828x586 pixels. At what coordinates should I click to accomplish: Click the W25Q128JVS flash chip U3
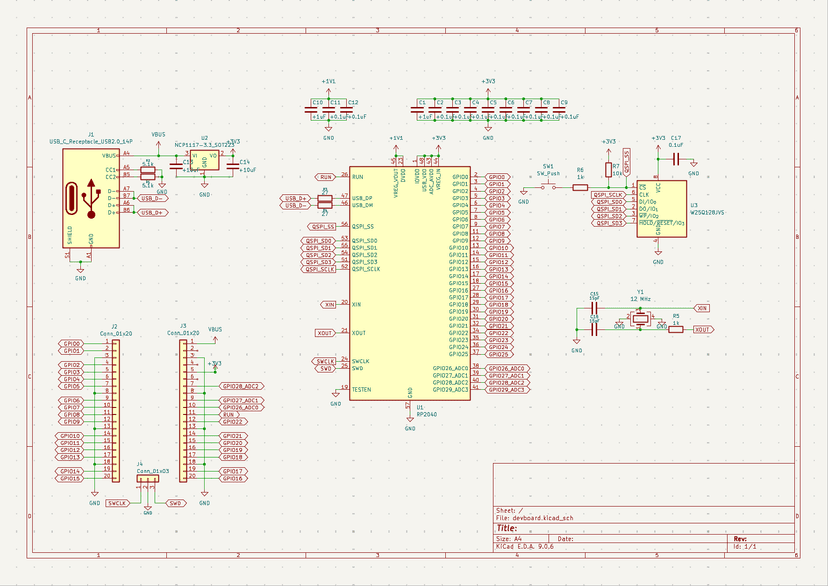pos(661,206)
